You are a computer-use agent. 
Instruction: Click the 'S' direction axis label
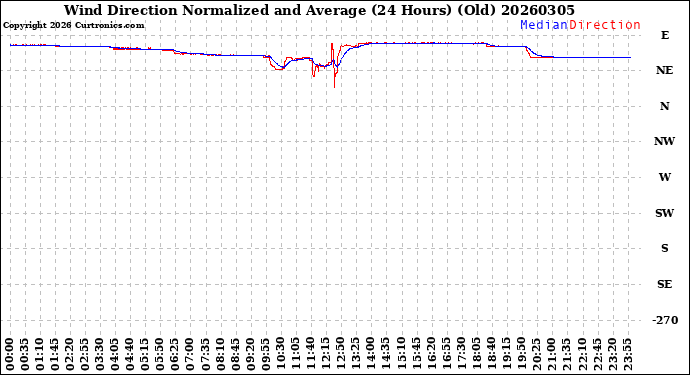pos(664,248)
